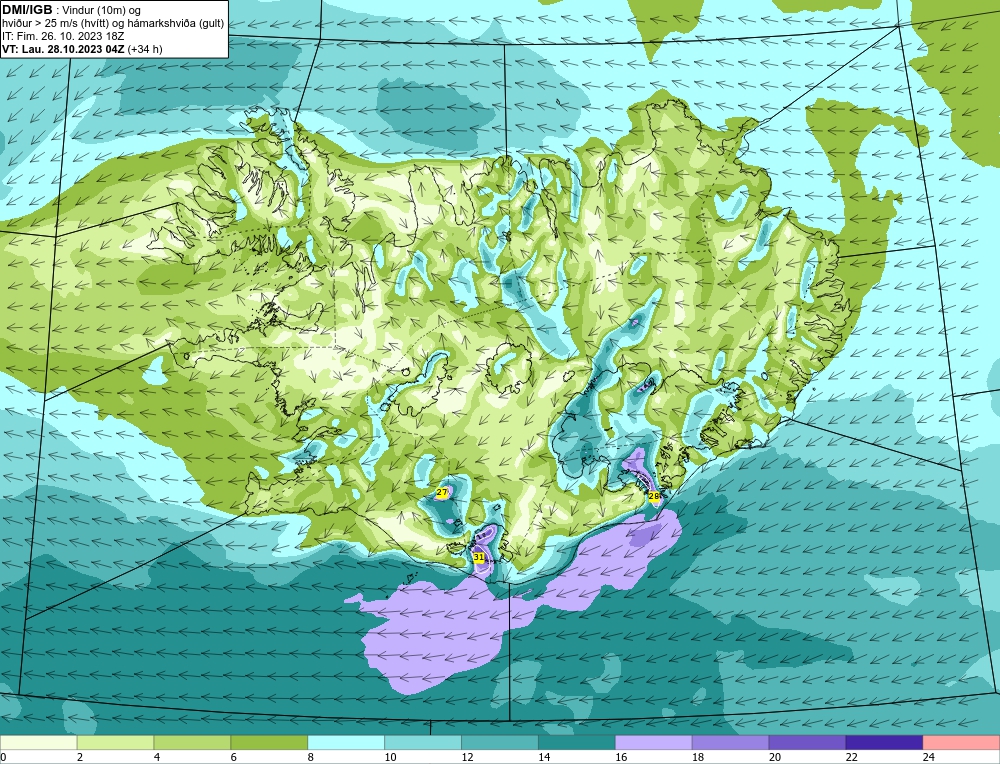The height and width of the screenshot is (764, 1000).
Task: Click the 20–22 m/s violet legend swatch
Action: 807,742
